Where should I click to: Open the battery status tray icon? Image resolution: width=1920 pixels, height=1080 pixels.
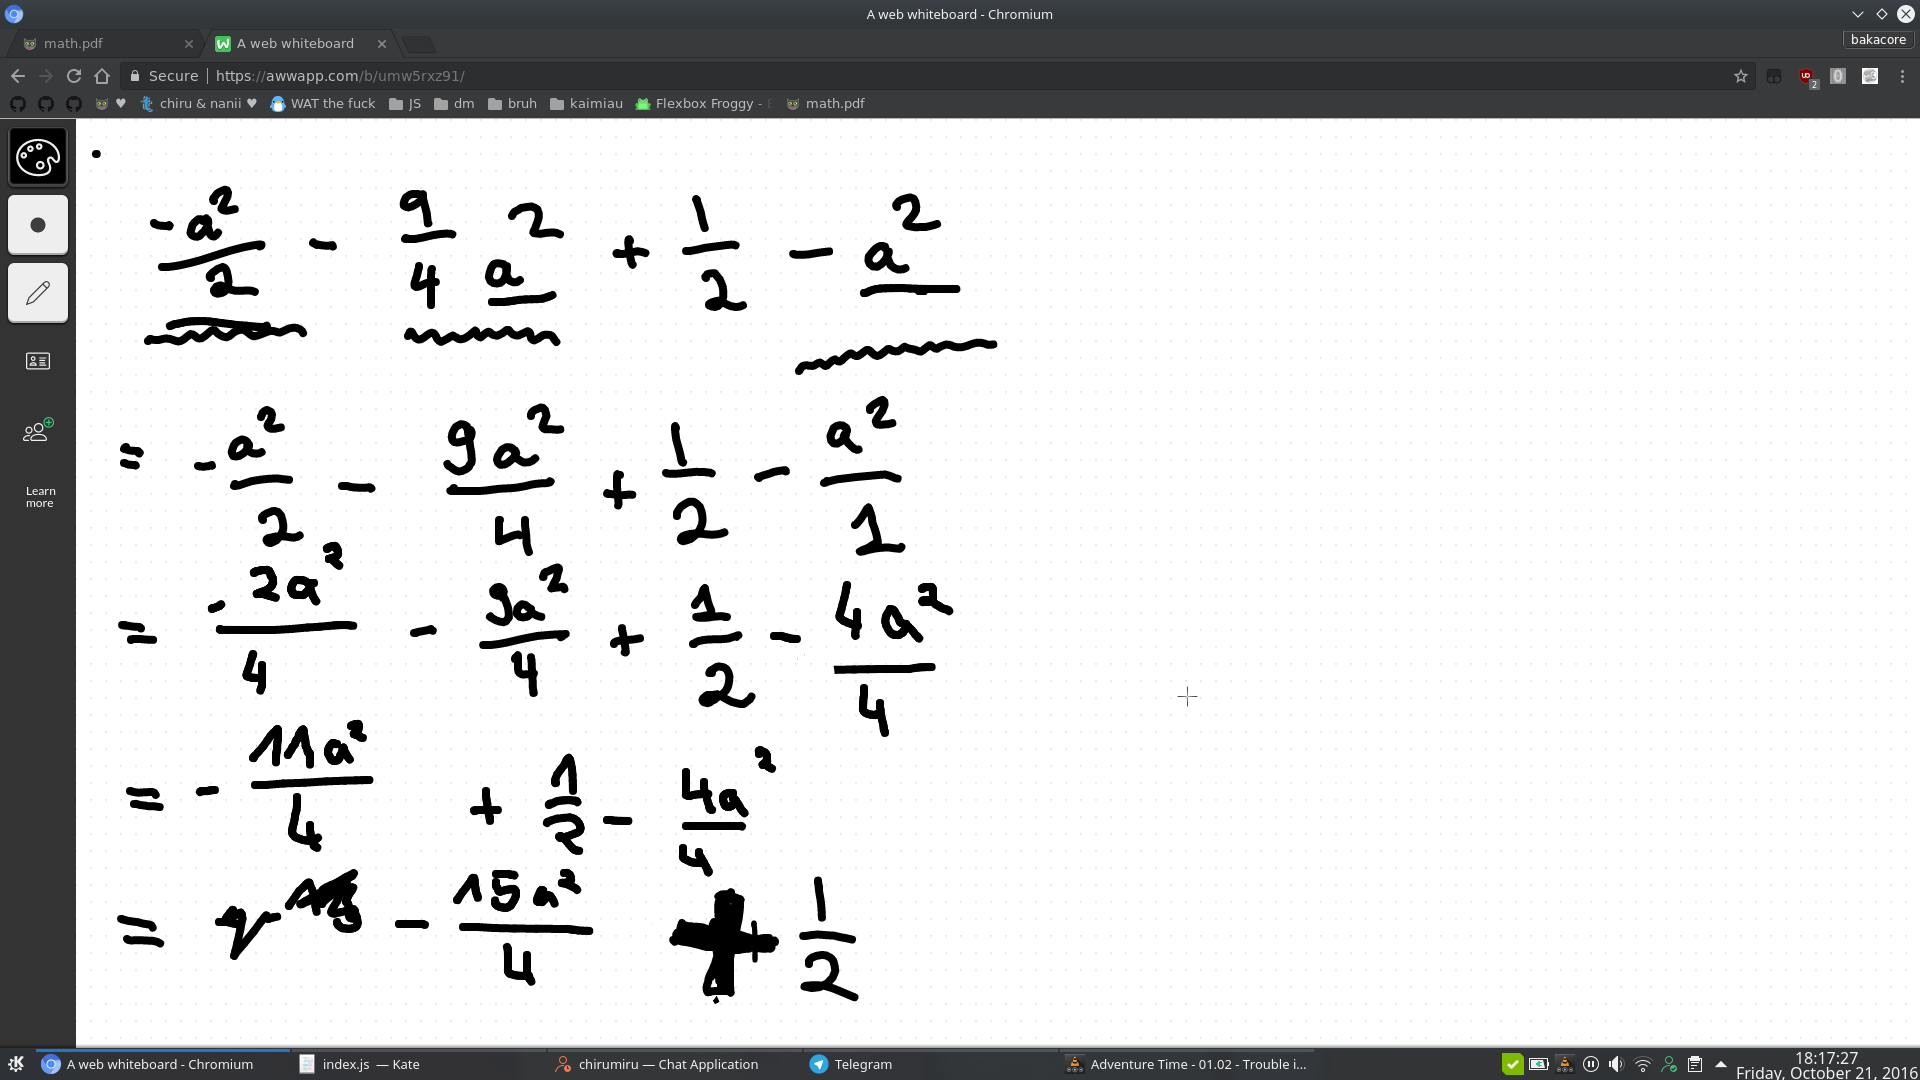tap(1539, 1064)
